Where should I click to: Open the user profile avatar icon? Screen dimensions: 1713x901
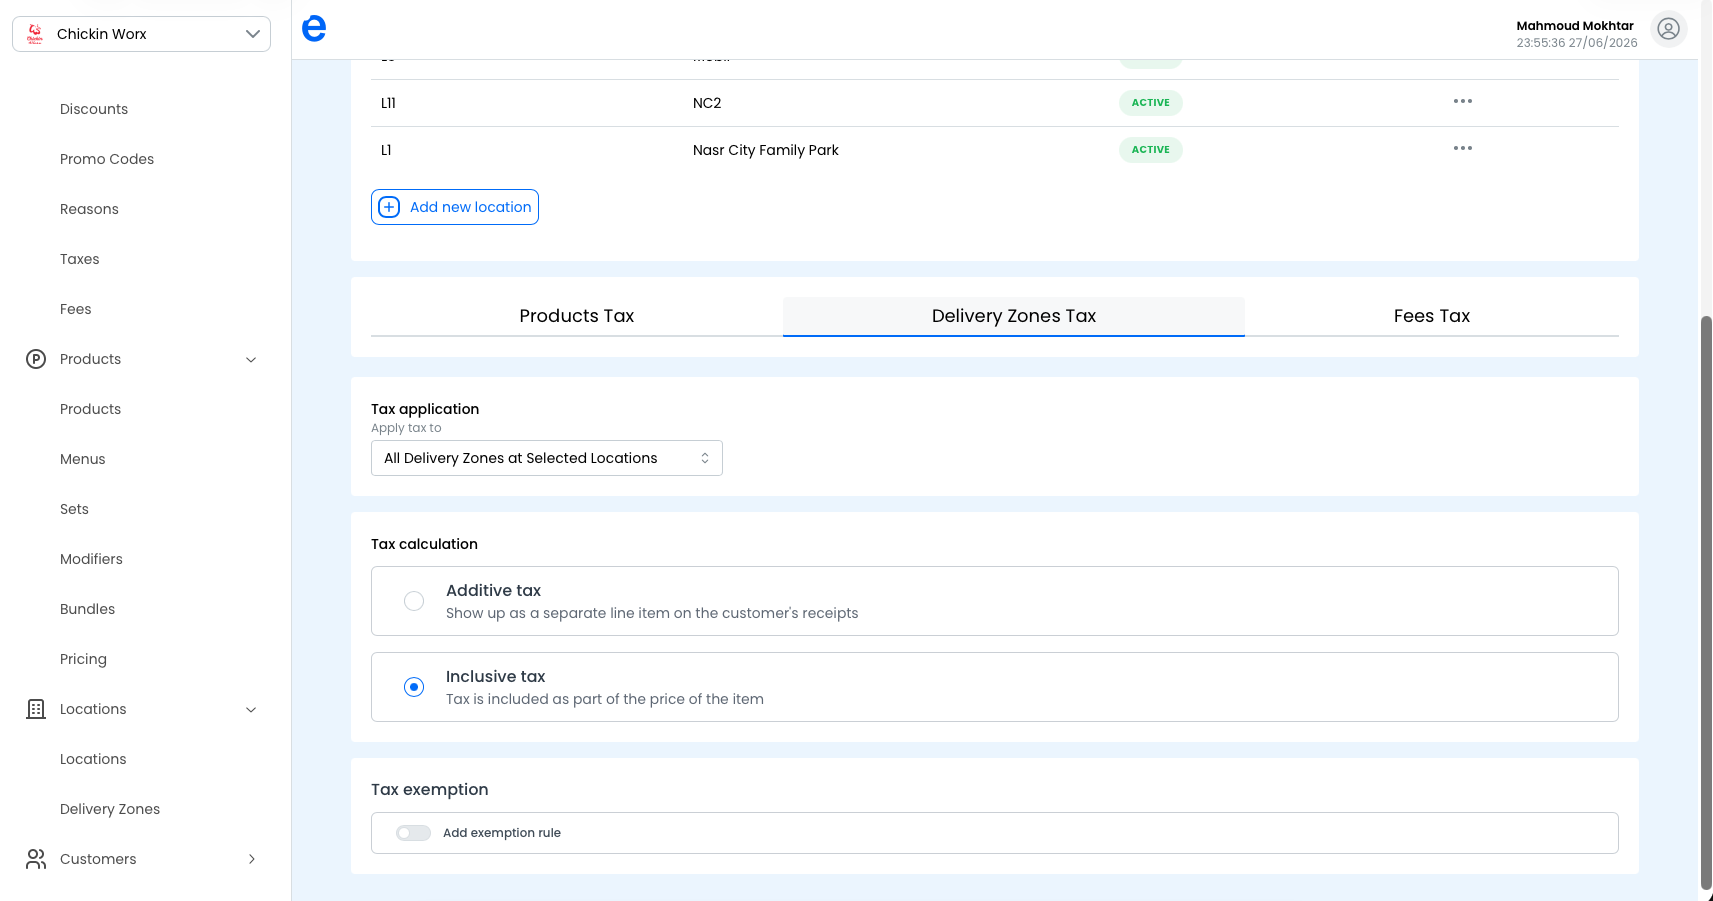click(x=1668, y=29)
